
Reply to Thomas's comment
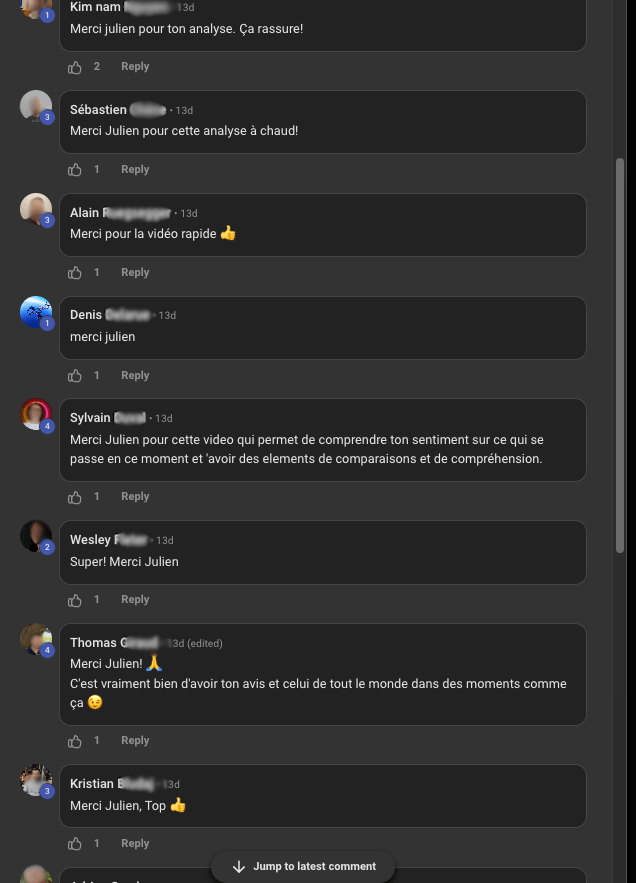click(135, 741)
